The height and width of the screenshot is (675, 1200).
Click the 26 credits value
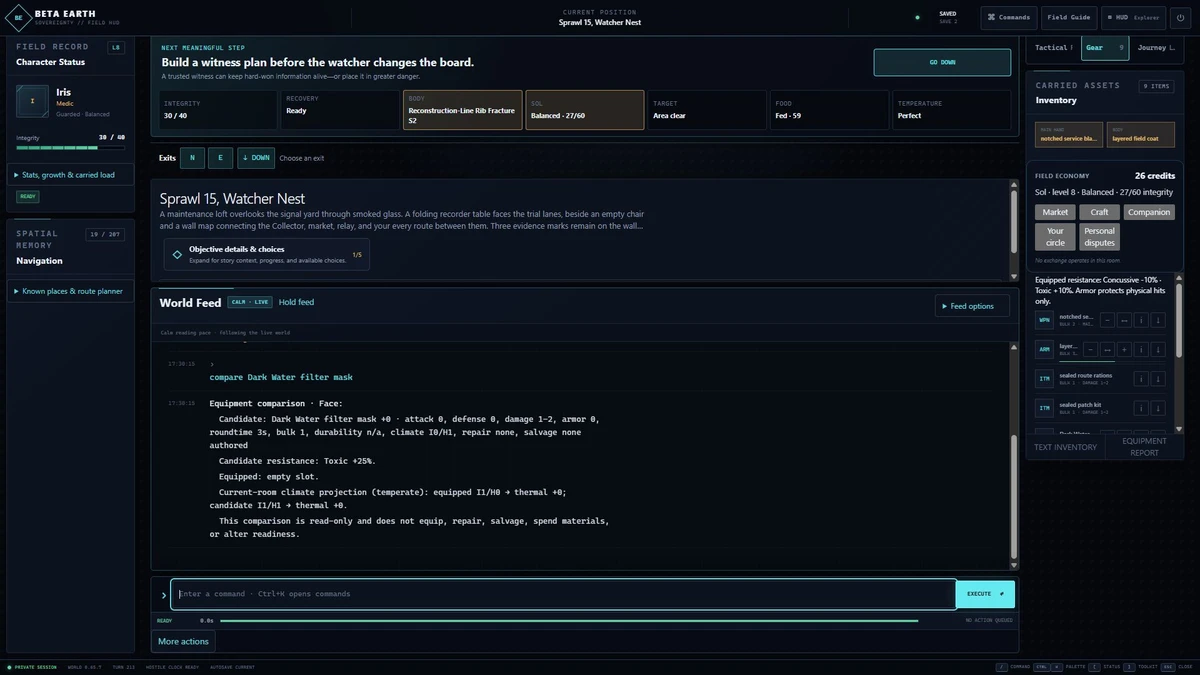[1155, 176]
